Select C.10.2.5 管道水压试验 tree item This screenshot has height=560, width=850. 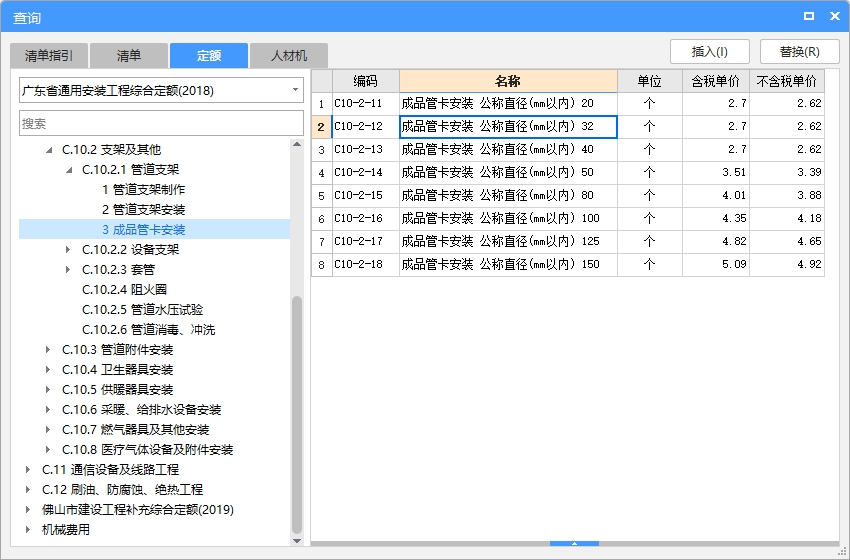[143, 310]
